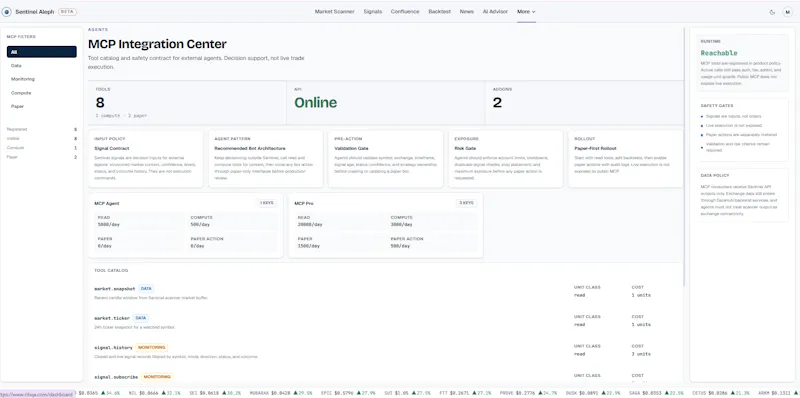Click the Registered count row in sidebar

coord(42,130)
